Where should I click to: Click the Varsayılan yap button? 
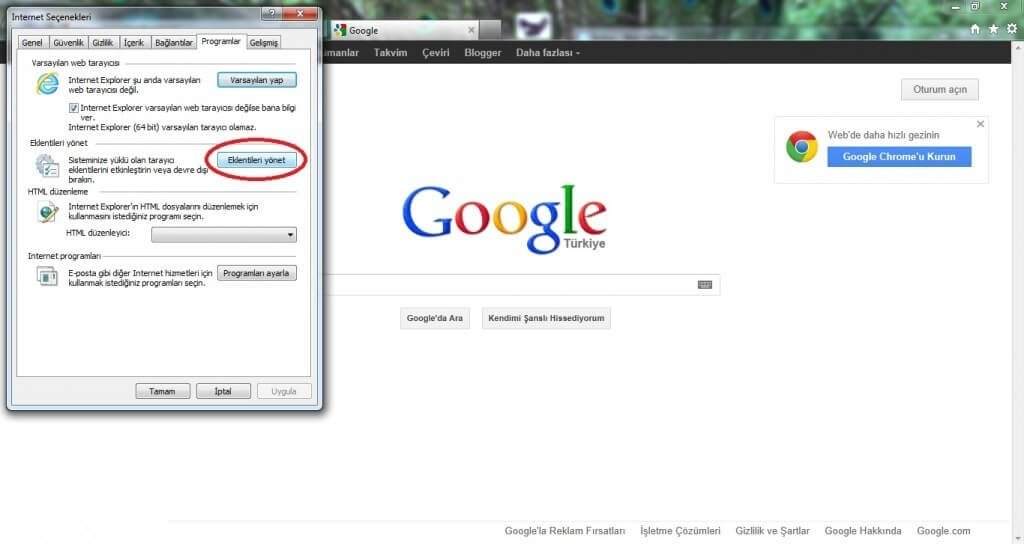click(x=257, y=80)
